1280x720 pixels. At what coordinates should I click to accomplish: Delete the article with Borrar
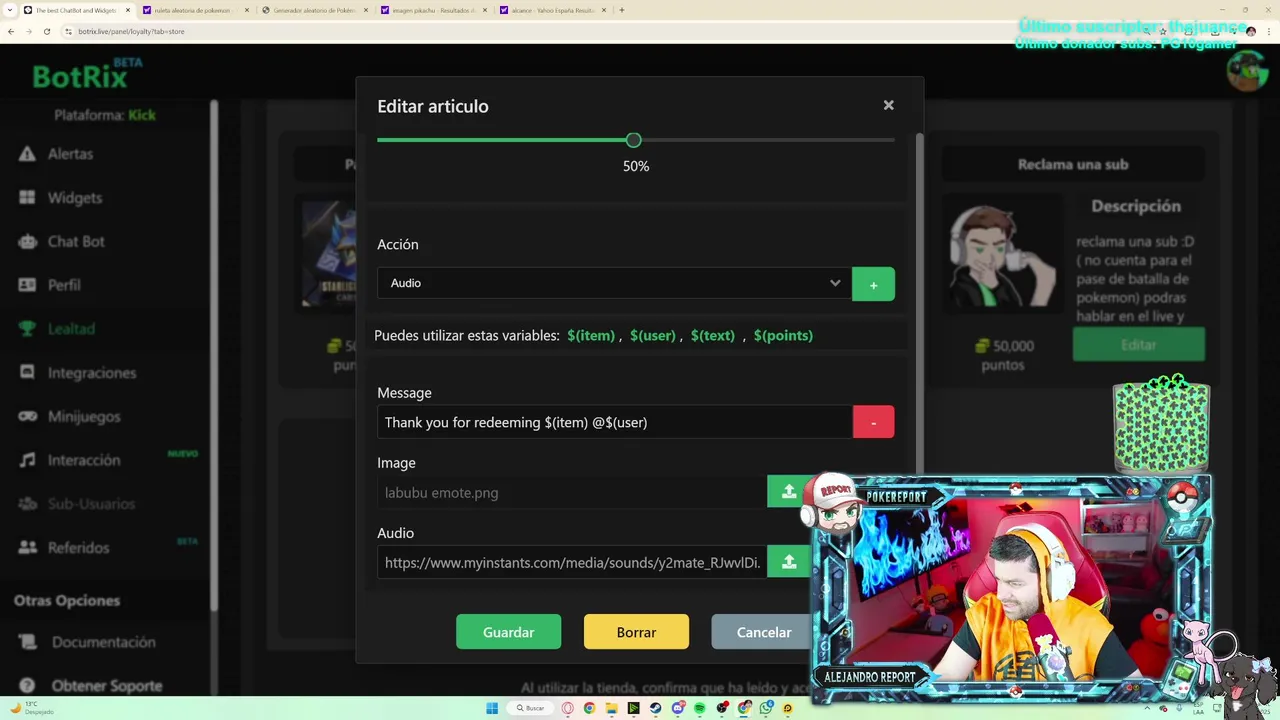click(636, 632)
